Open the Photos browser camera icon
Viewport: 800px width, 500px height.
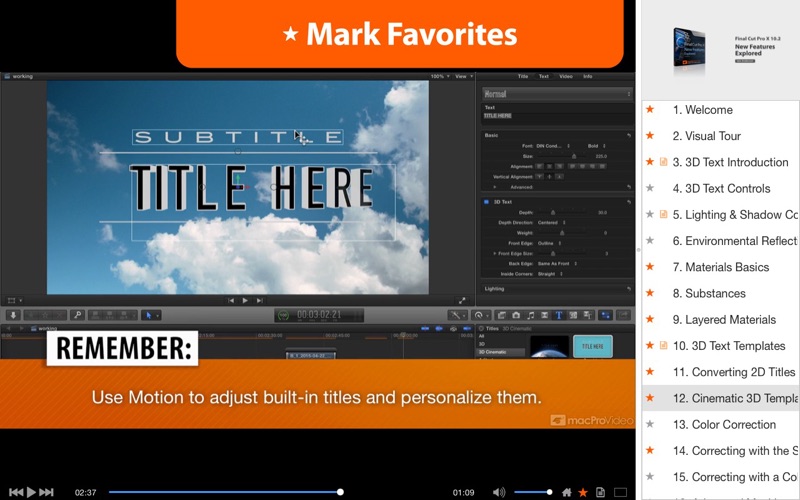pos(516,315)
